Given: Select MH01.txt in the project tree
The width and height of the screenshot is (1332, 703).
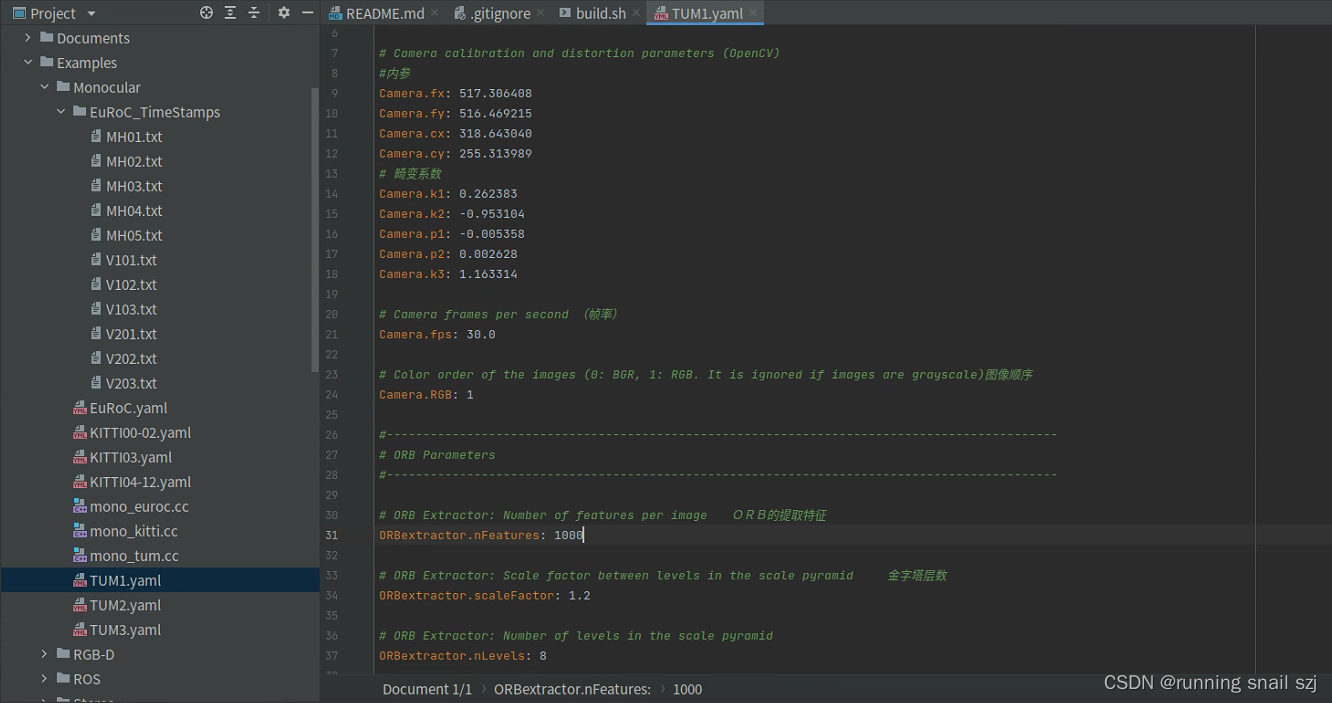Looking at the screenshot, I should (x=134, y=137).
